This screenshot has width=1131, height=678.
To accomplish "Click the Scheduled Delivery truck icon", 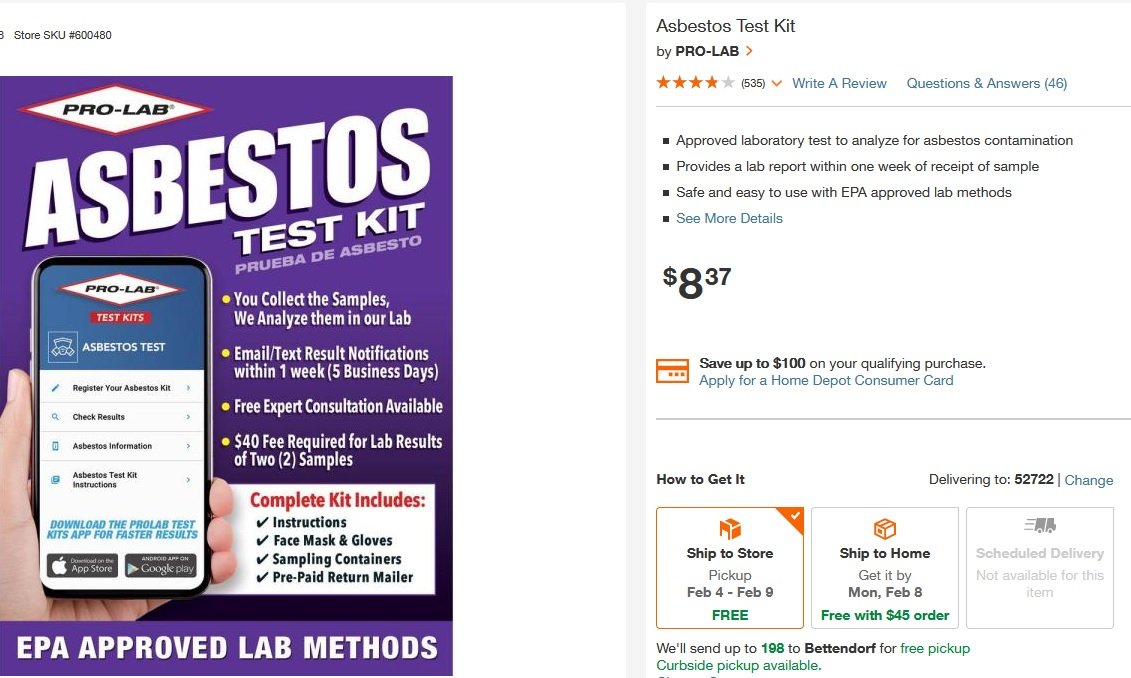I will (1040, 525).
